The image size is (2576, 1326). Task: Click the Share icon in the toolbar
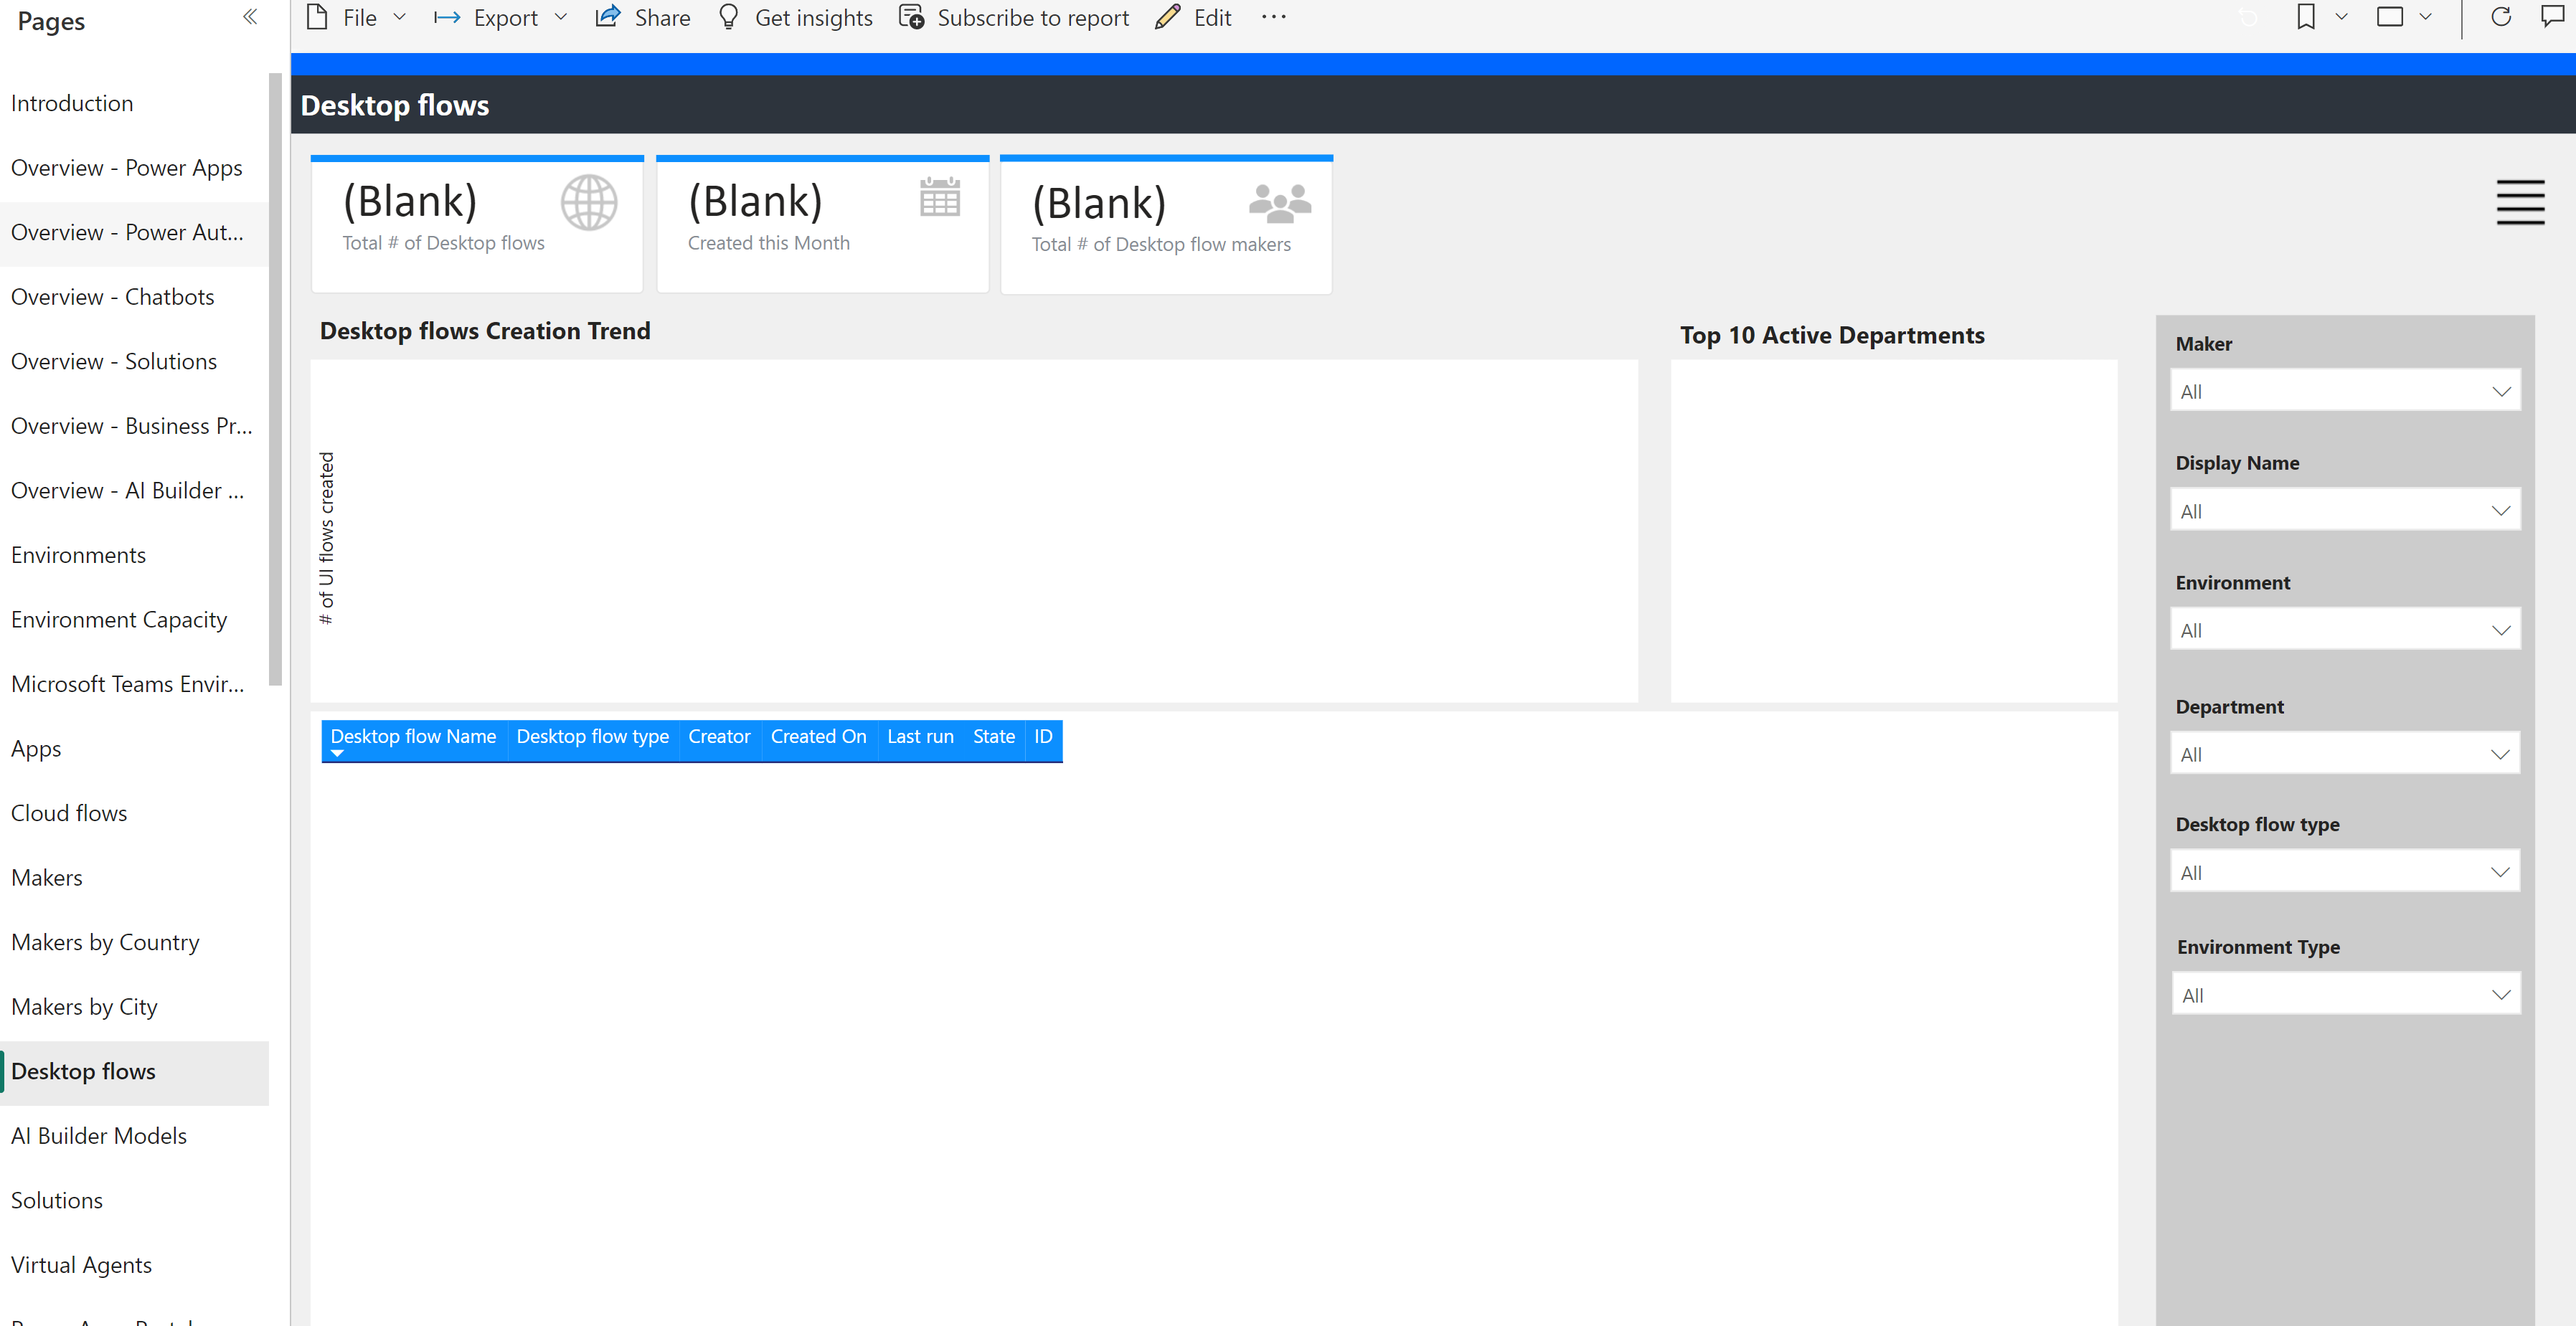(x=608, y=17)
